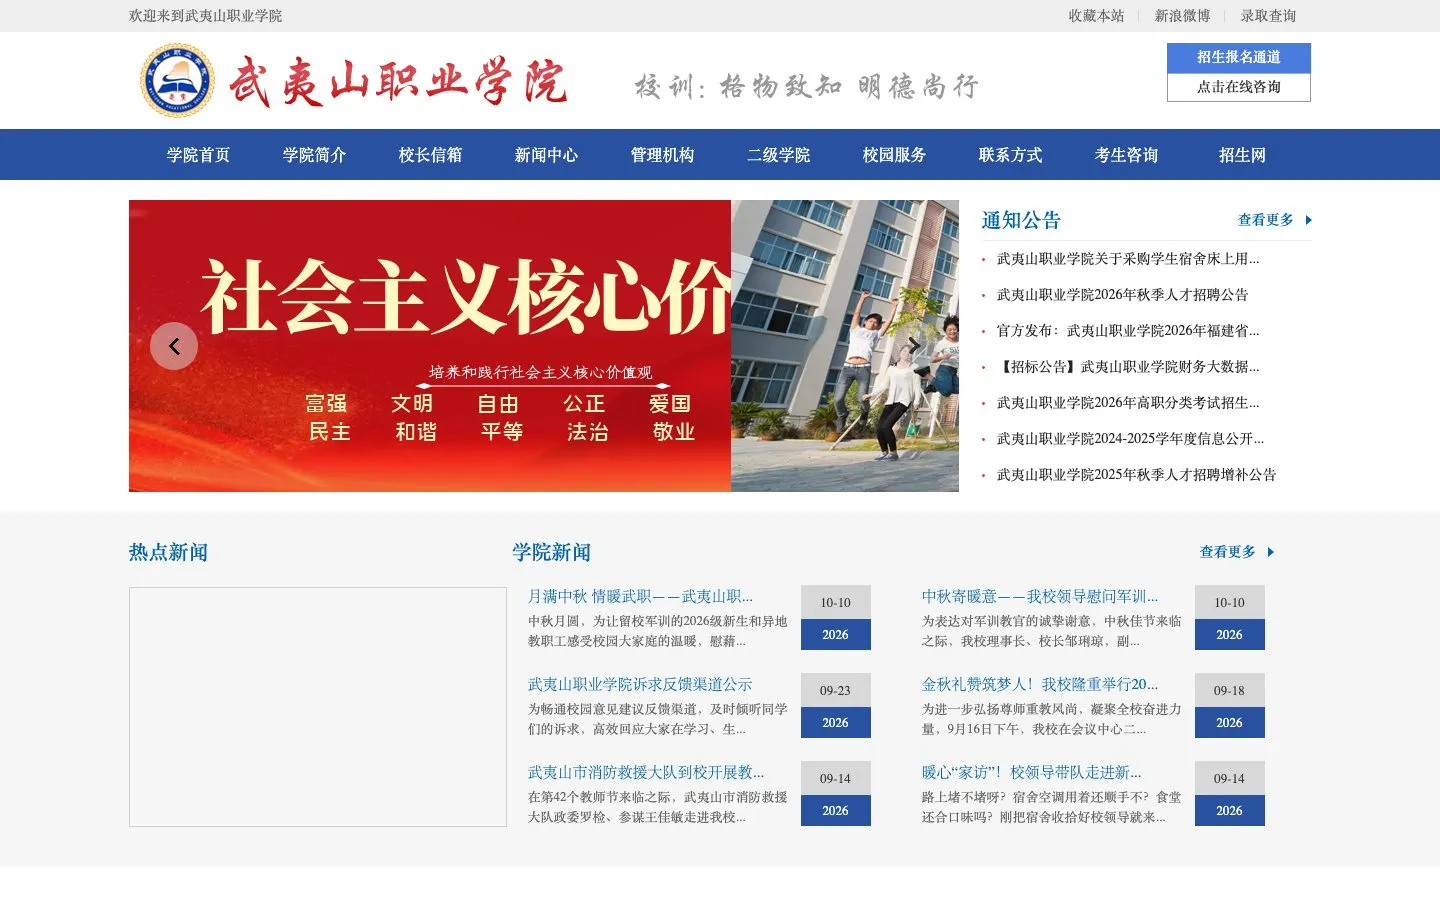Advance to the next carousel slide

(x=913, y=346)
